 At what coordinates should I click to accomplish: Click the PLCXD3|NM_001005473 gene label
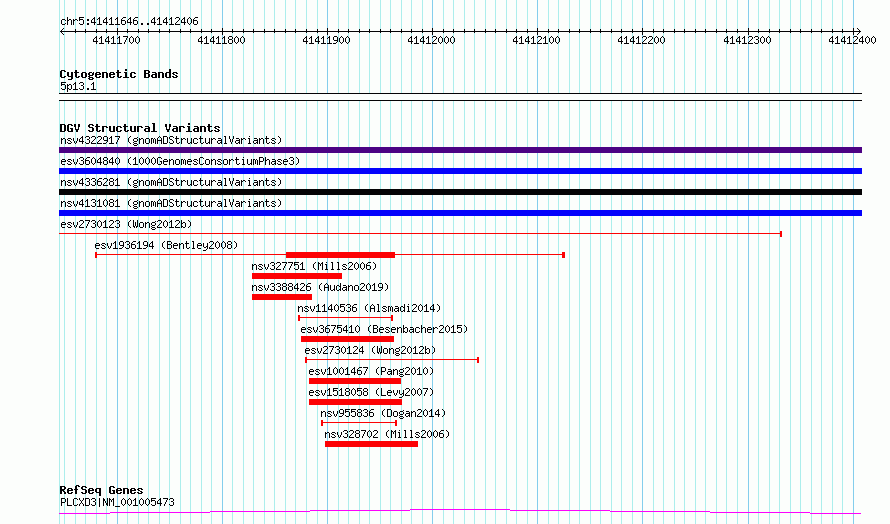click(117, 502)
